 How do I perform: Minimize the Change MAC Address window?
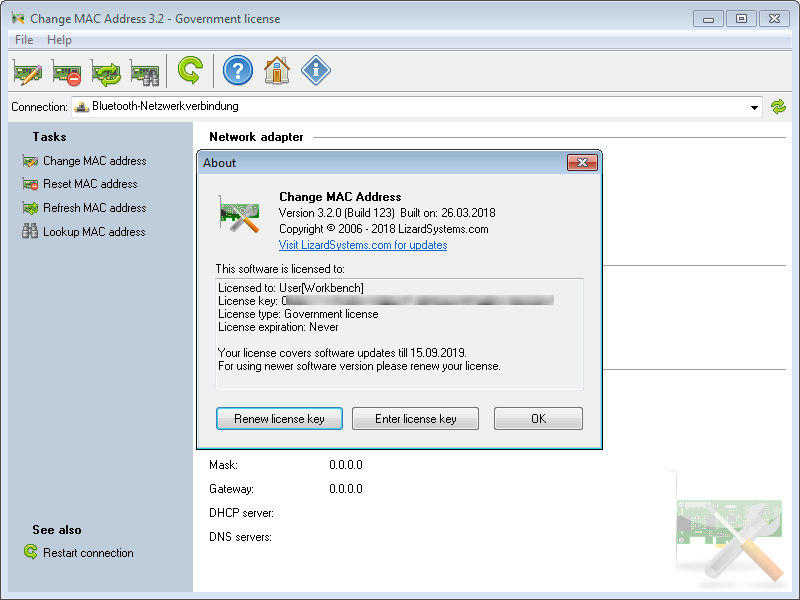(x=708, y=19)
